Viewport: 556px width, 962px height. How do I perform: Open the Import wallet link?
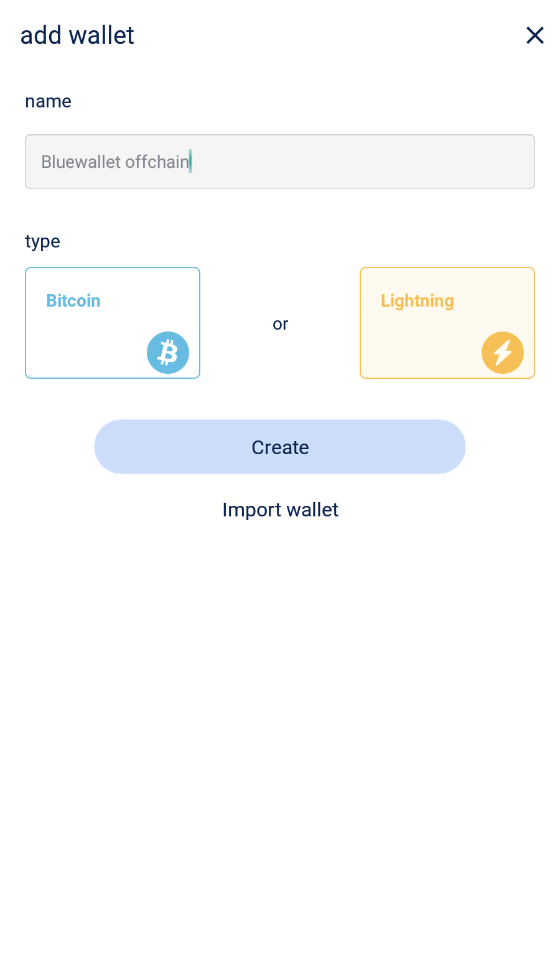pos(280,510)
